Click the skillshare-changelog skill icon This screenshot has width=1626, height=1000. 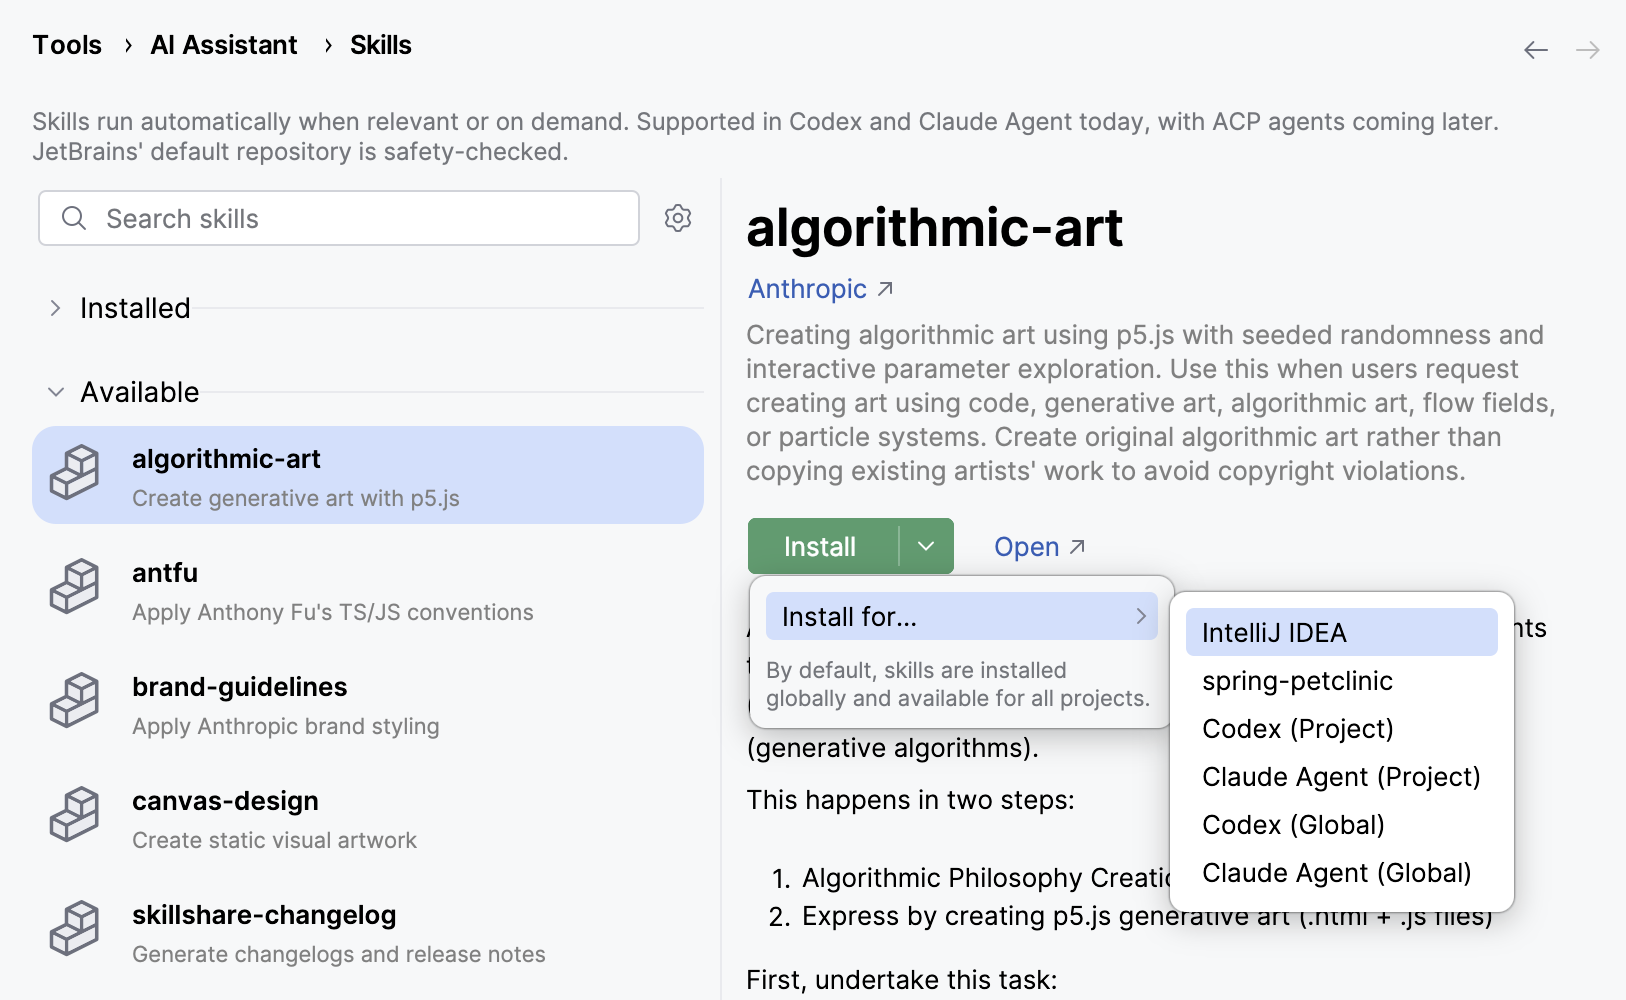click(75, 929)
